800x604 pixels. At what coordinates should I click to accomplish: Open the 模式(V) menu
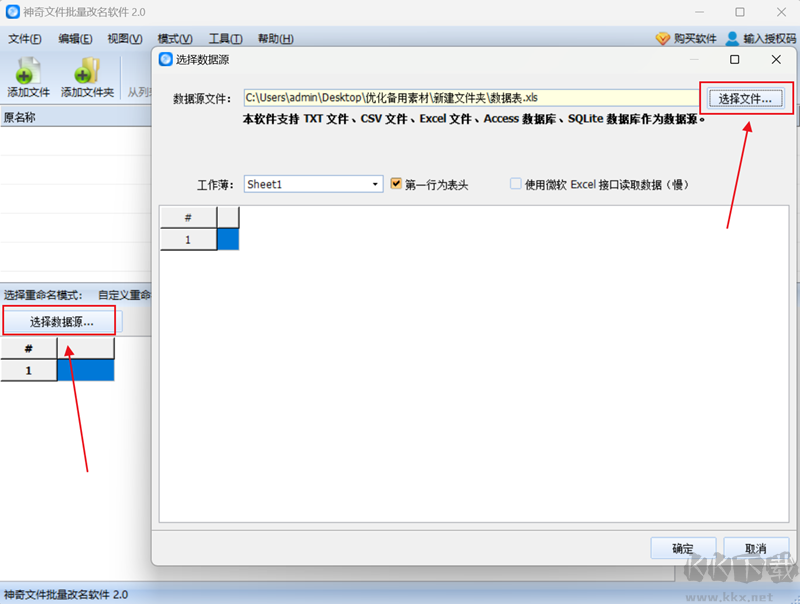(175, 39)
